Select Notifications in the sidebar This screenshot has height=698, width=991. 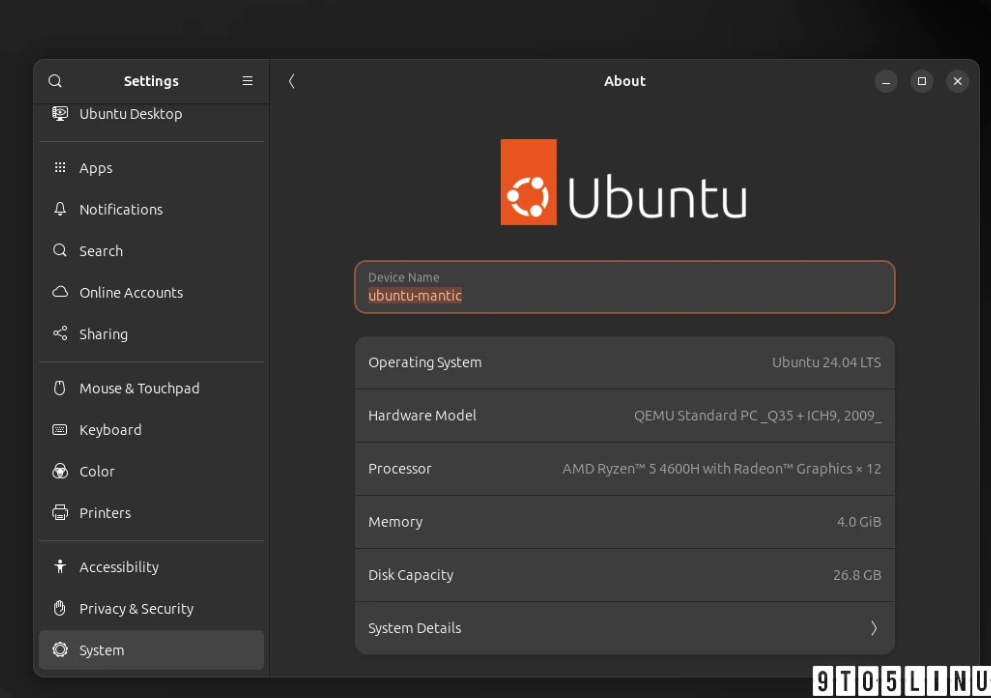pyautogui.click(x=151, y=209)
